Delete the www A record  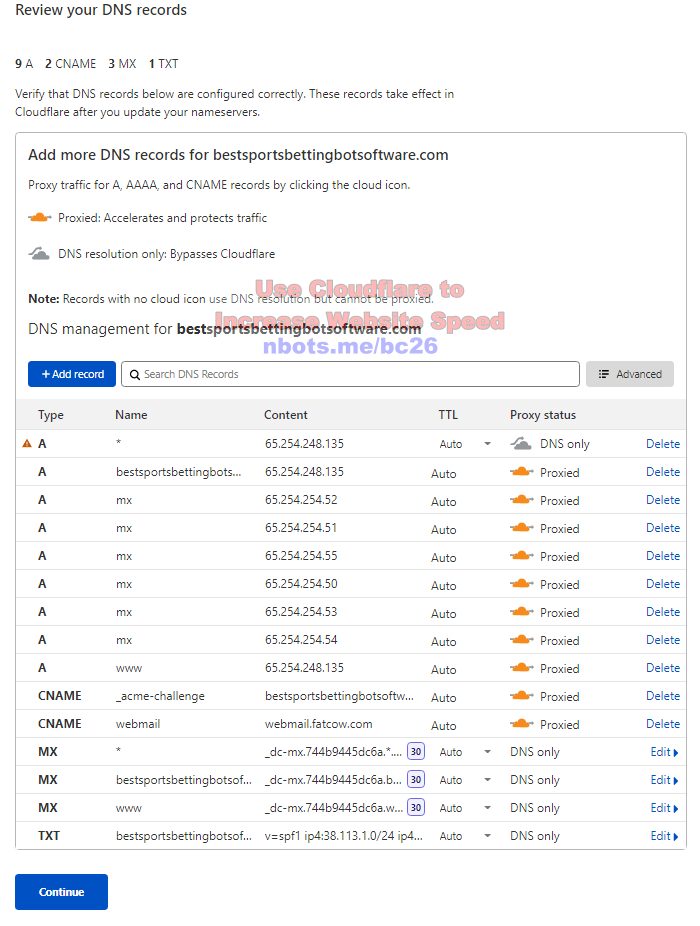pos(663,668)
